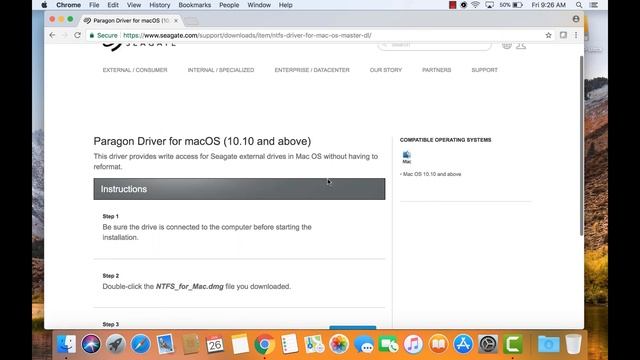Click the address bar URL
Image resolution: width=640 pixels, height=360 pixels.
[247, 36]
